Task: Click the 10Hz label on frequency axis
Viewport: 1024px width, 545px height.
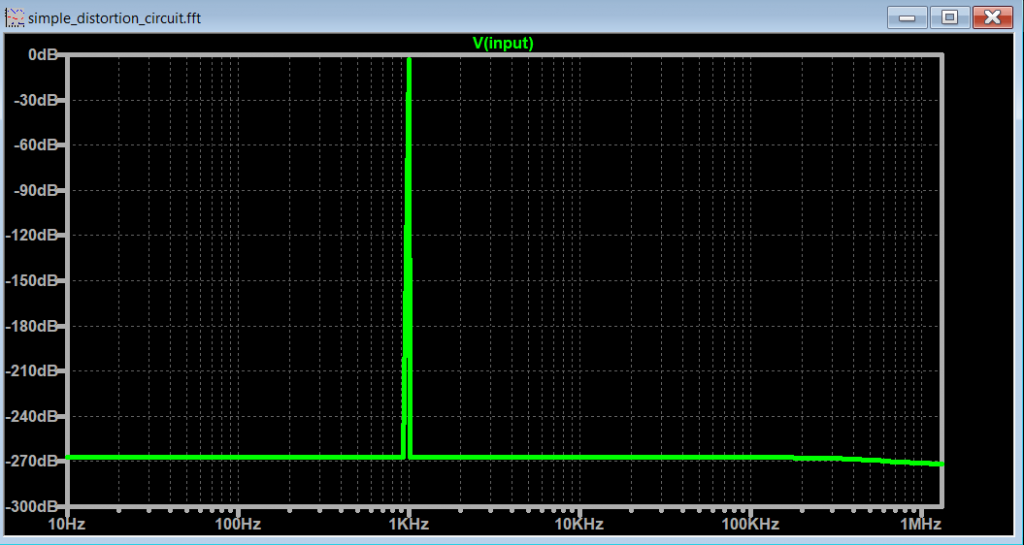Action: pyautogui.click(x=67, y=523)
